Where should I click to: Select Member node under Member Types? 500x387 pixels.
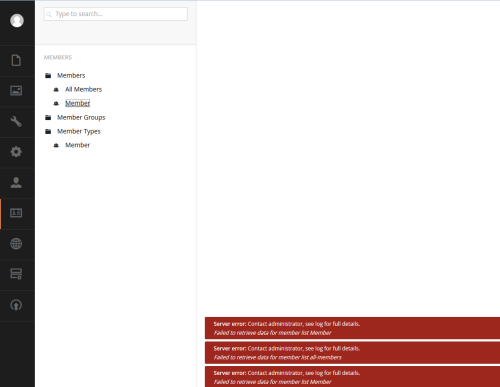[x=77, y=145]
